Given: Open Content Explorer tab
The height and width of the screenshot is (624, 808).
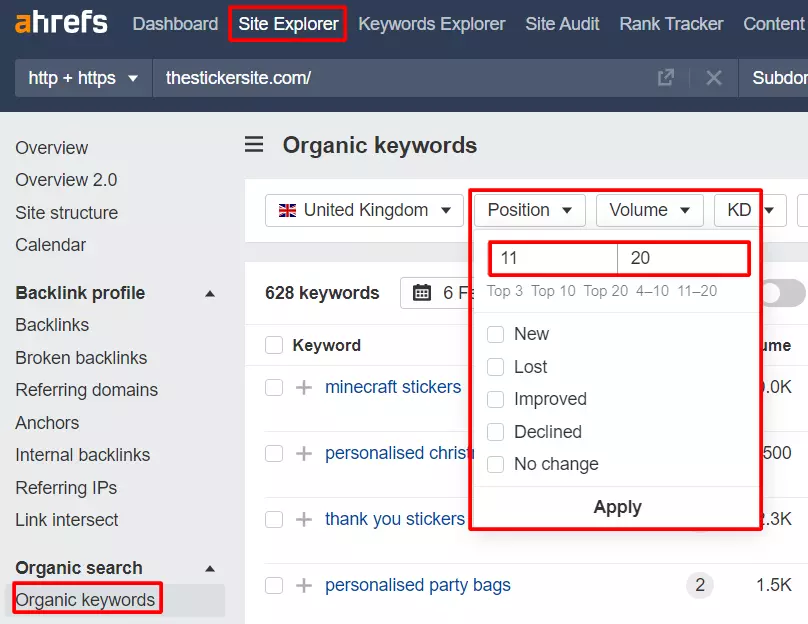Looking at the screenshot, I should [x=775, y=24].
